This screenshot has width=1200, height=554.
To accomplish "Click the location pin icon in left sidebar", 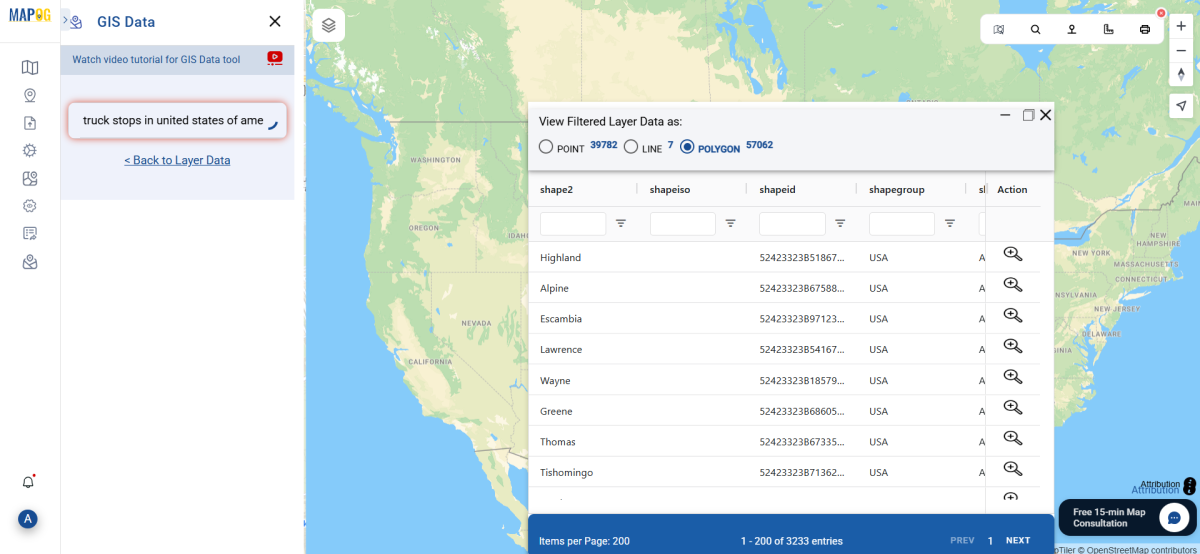I will click(30, 95).
